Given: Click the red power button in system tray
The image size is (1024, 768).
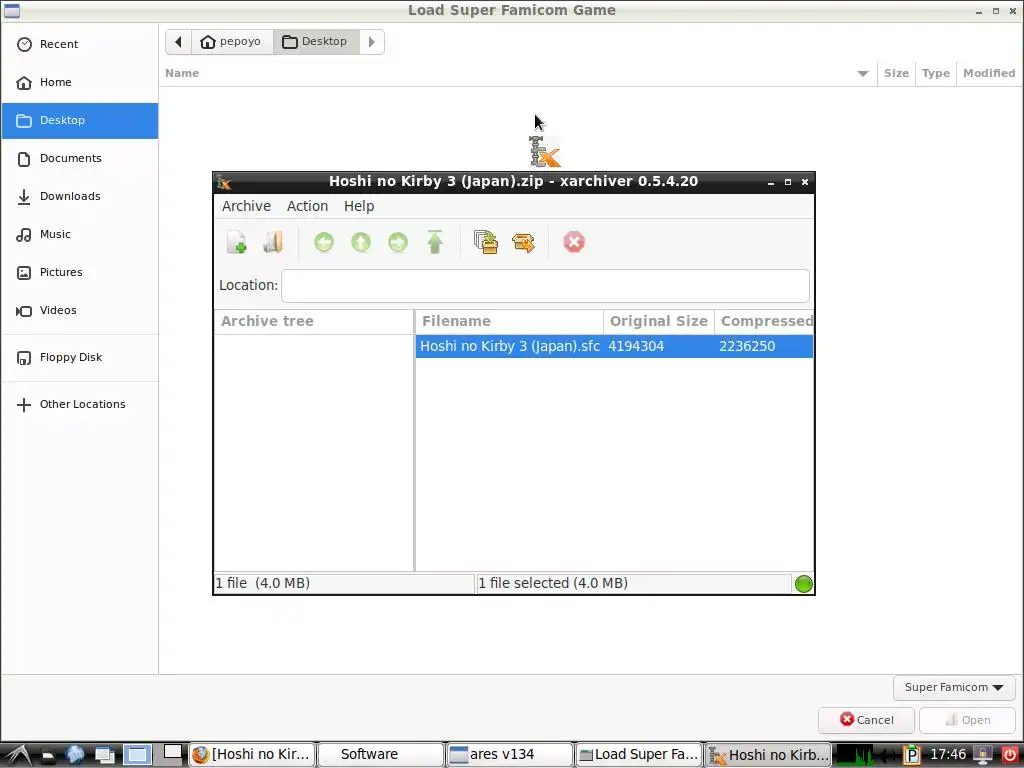Looking at the screenshot, I should point(1010,755).
